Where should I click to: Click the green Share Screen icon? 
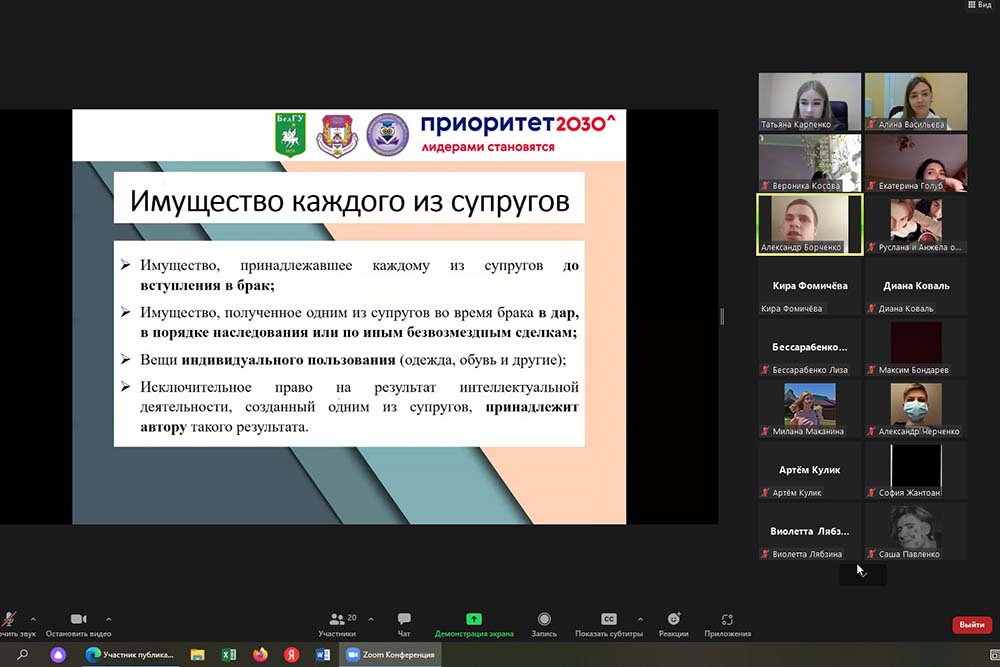tap(474, 620)
